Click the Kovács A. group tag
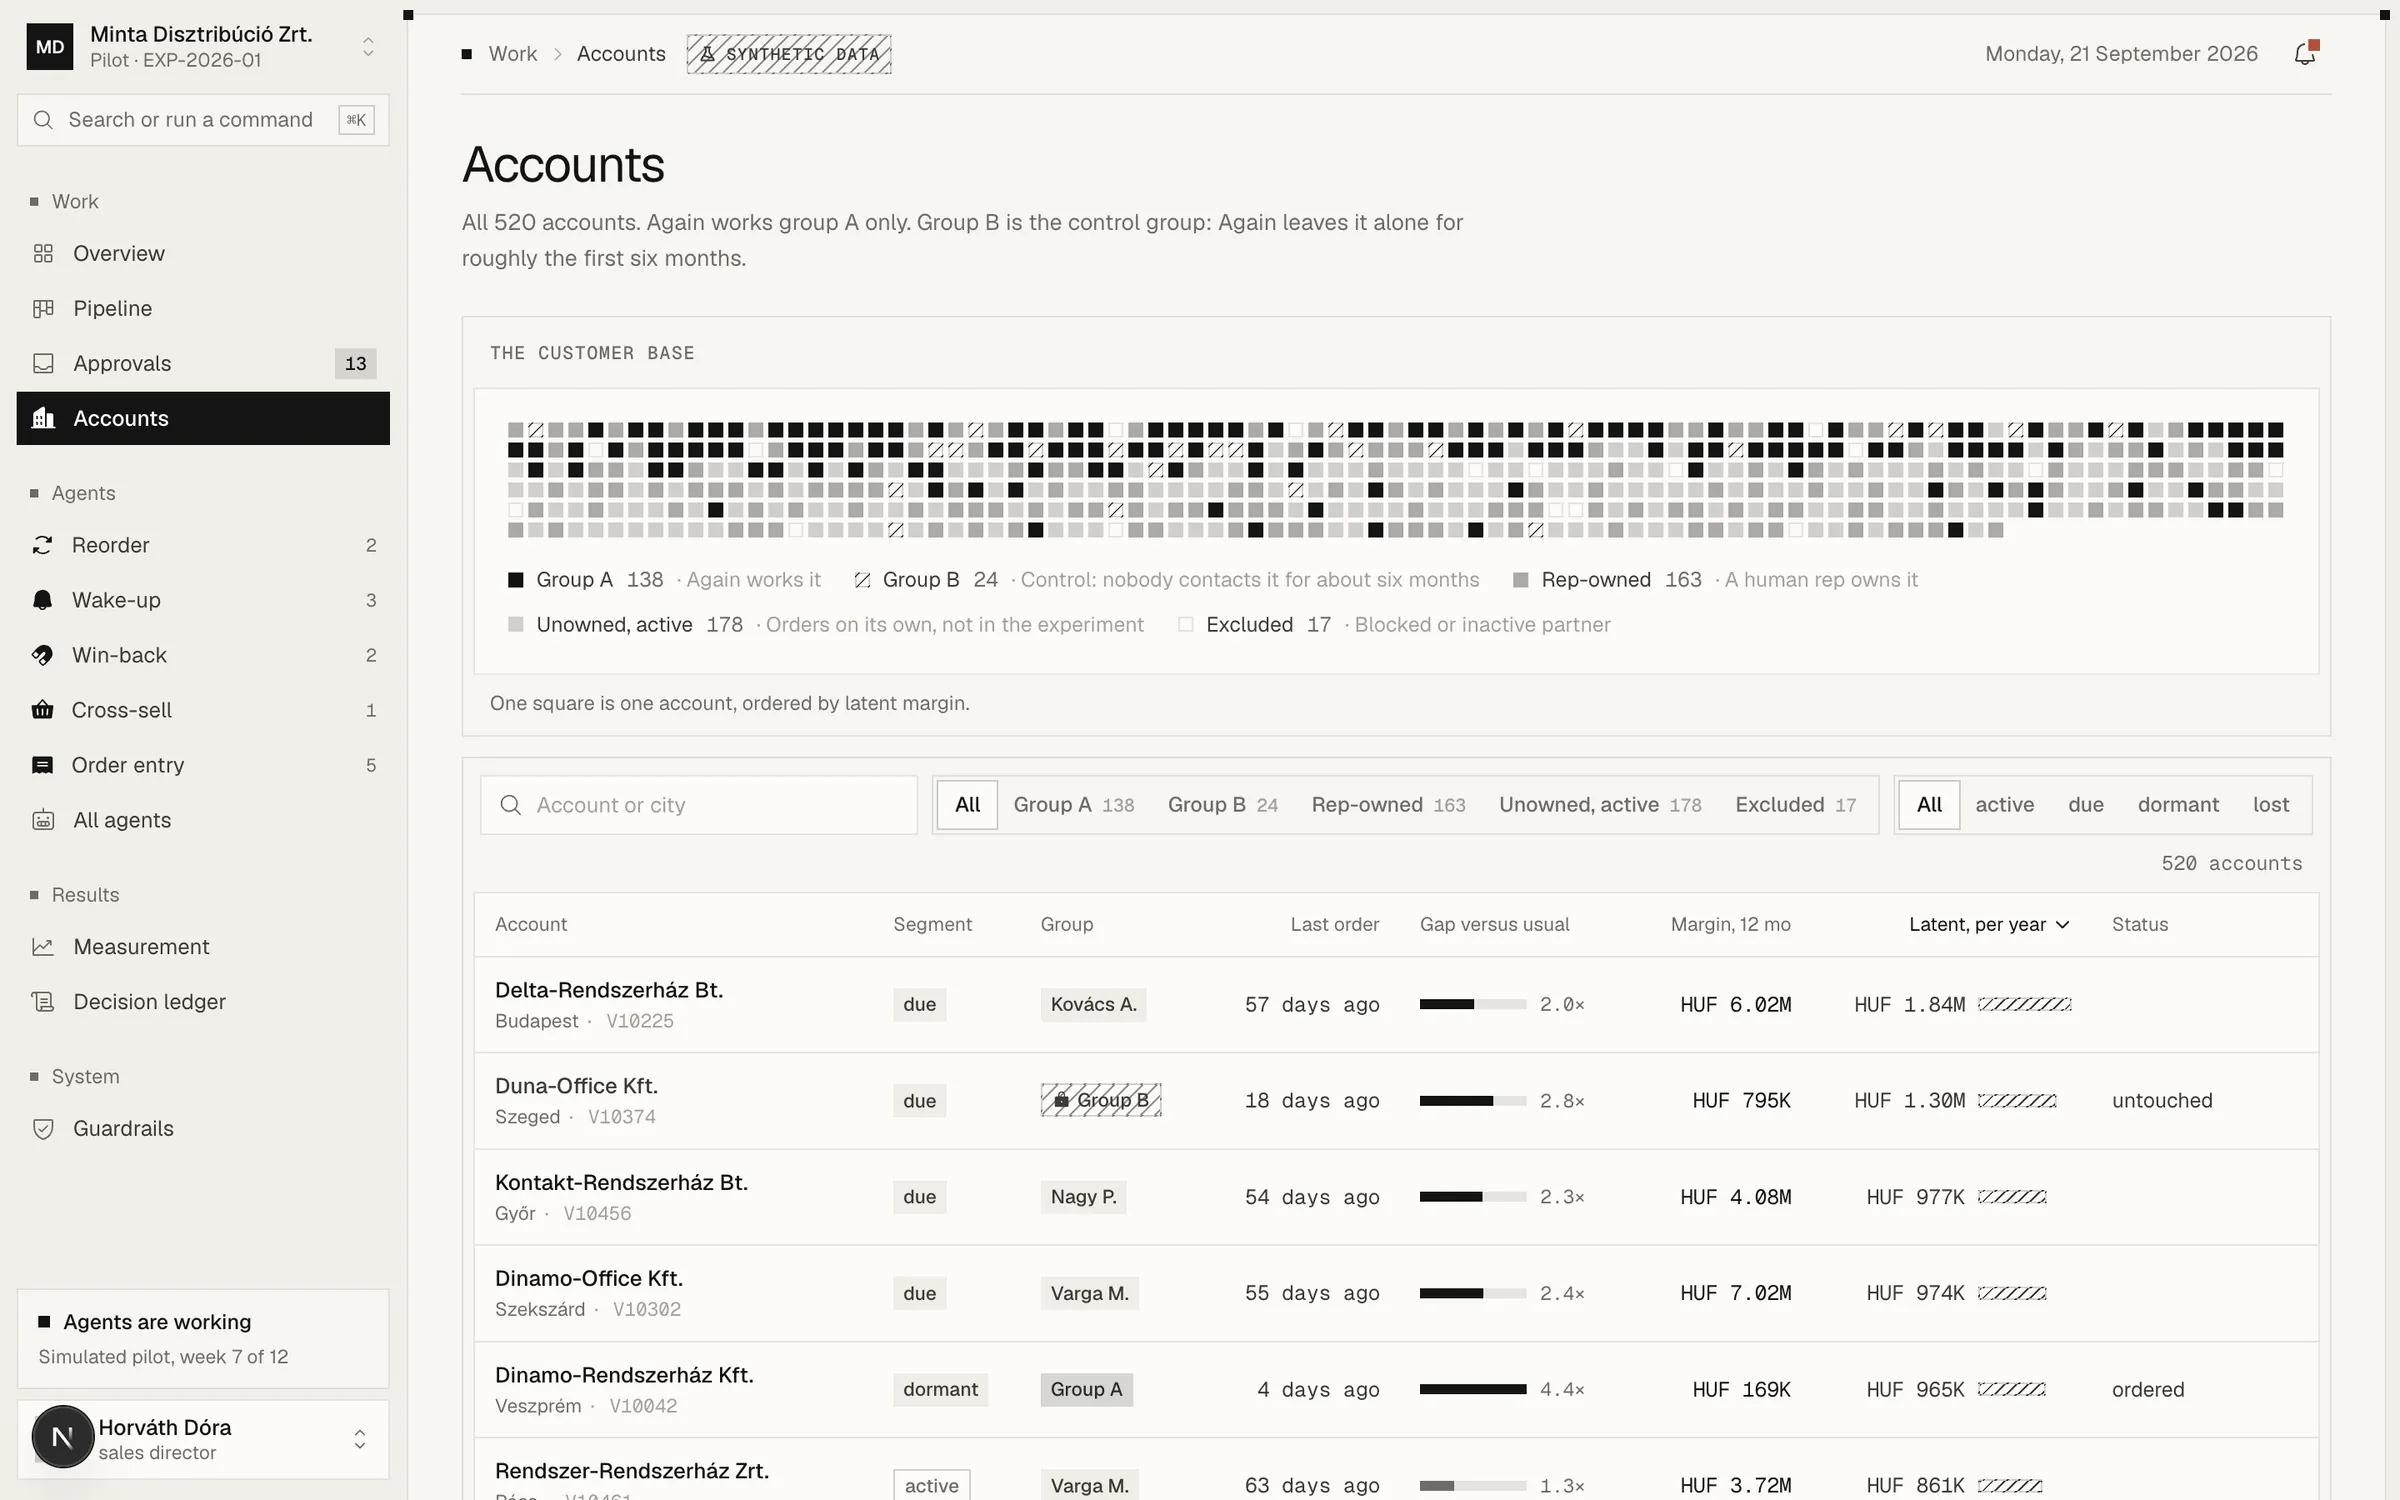The height and width of the screenshot is (1500, 2400). click(1093, 1004)
